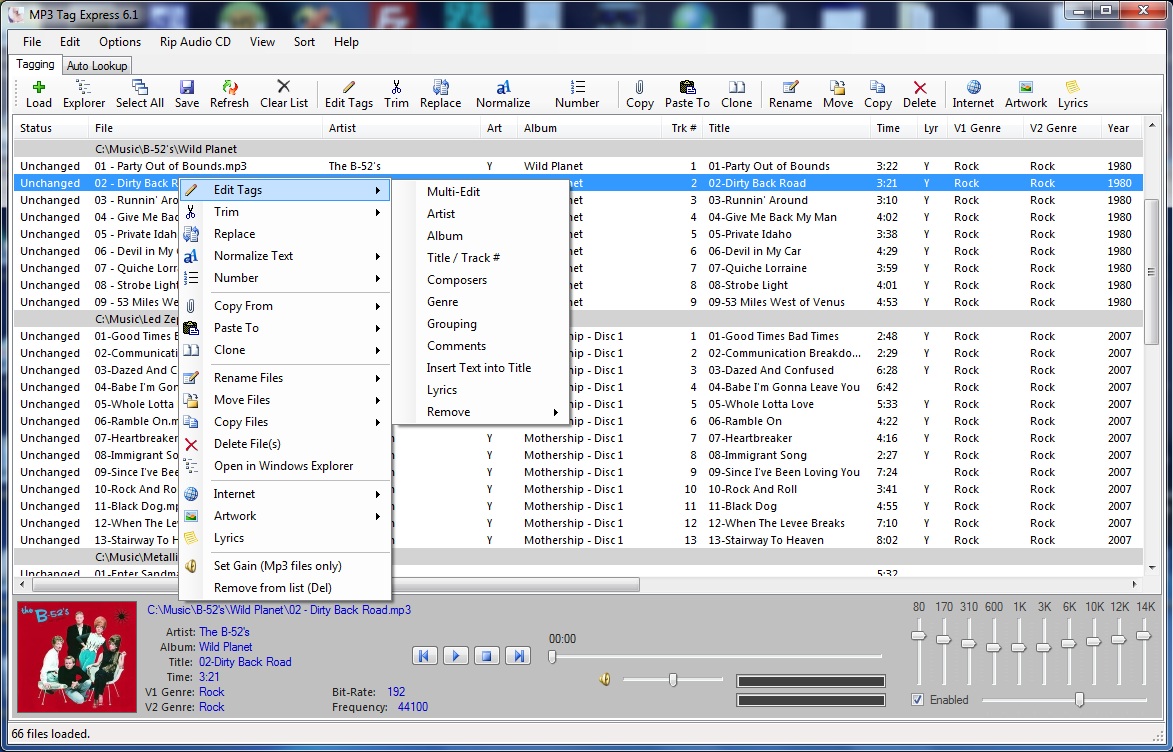Select the Normalize toolbar icon

click(501, 94)
